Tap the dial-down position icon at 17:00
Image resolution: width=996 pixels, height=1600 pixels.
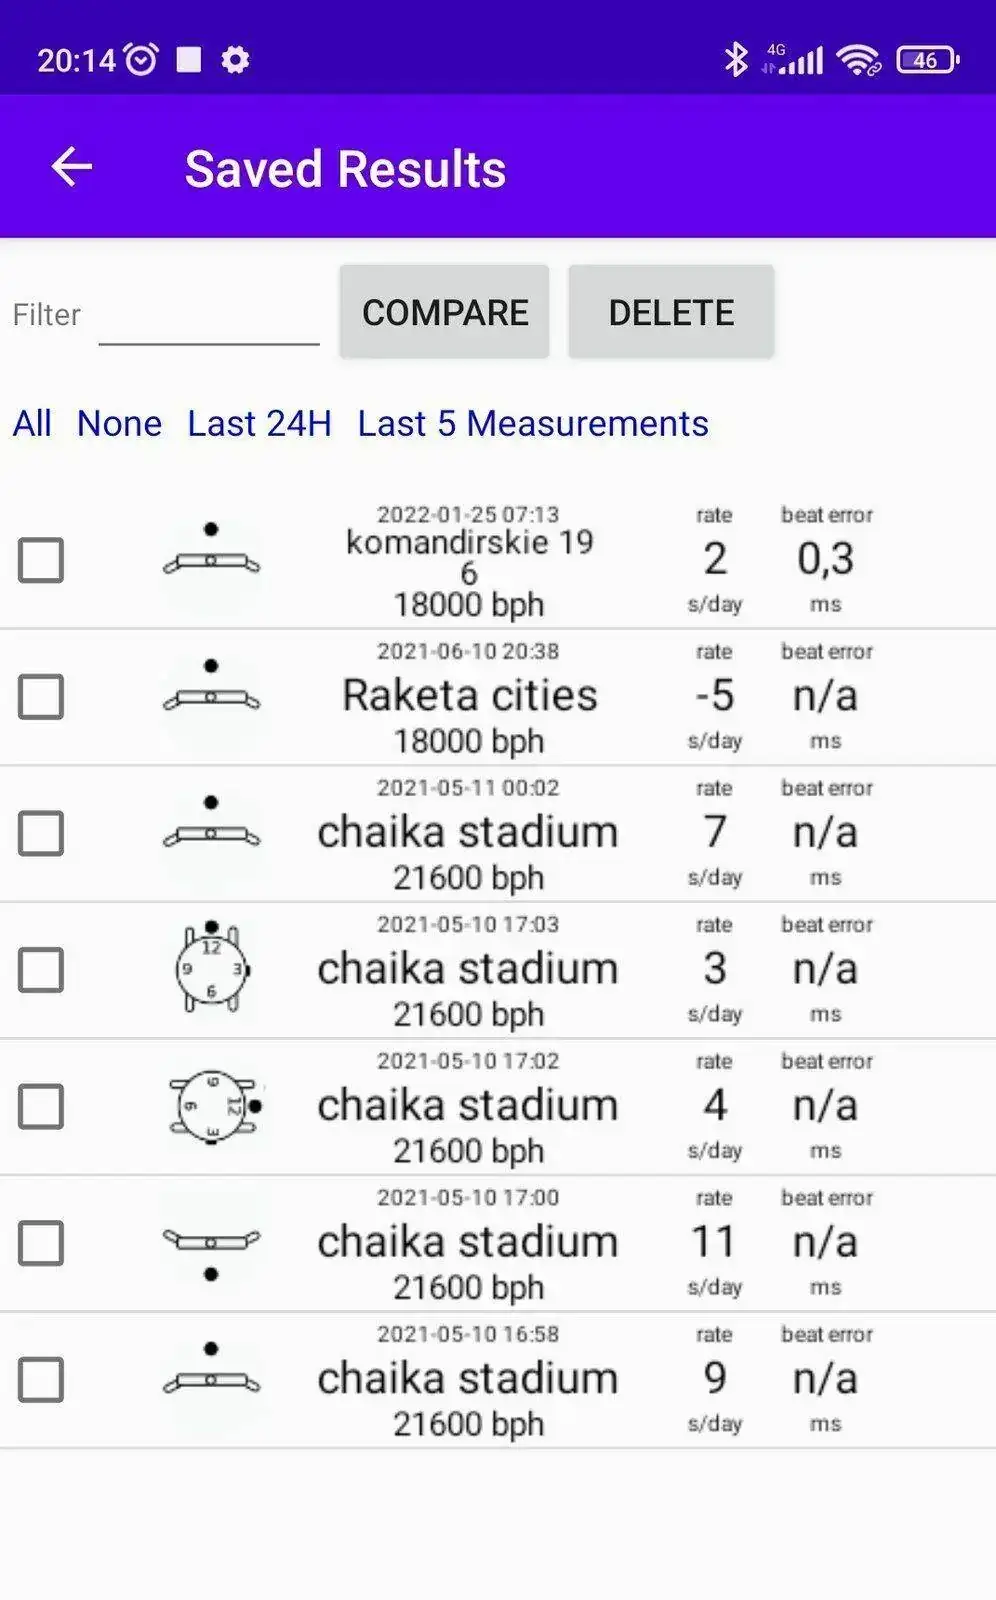pyautogui.click(x=211, y=1254)
